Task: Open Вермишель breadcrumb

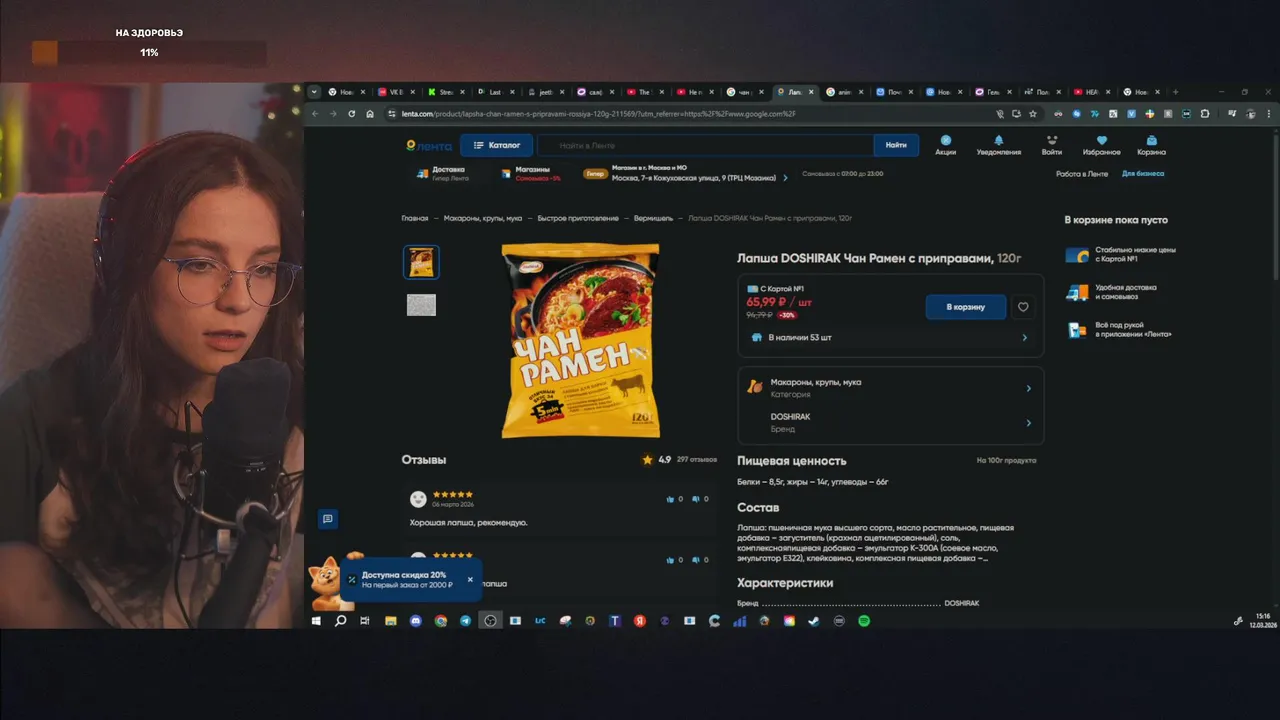Action: tap(653, 218)
